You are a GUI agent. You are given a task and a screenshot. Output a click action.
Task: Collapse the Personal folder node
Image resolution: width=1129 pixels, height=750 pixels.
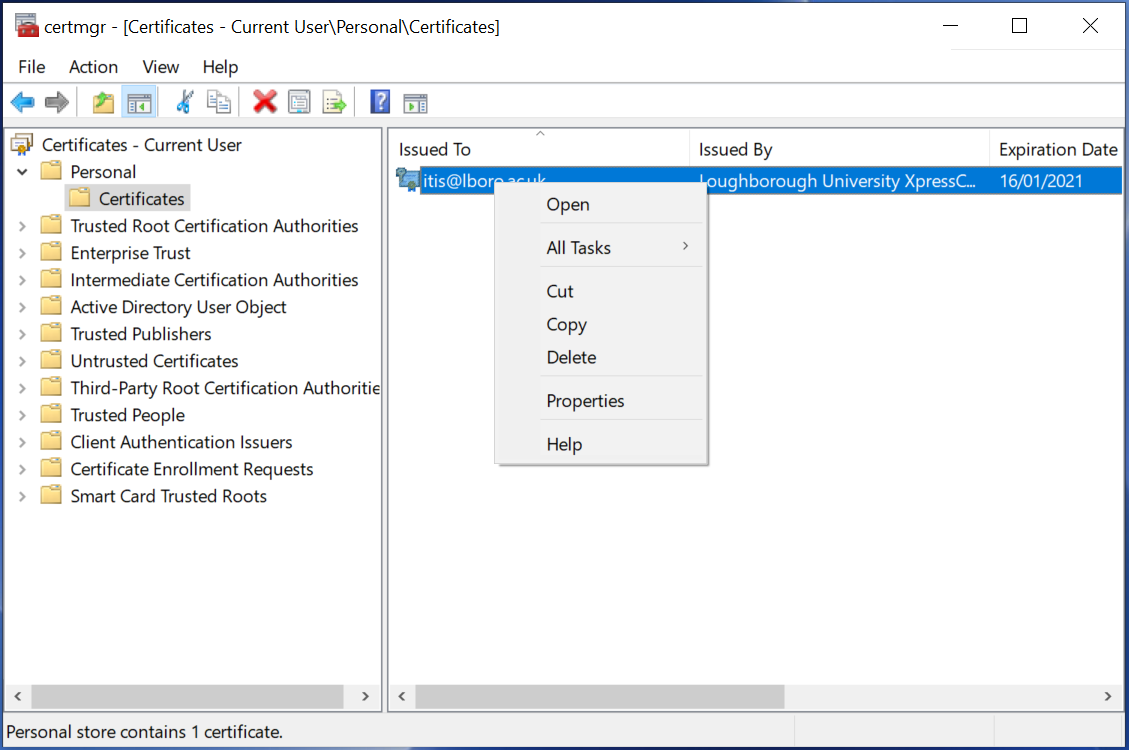point(22,171)
